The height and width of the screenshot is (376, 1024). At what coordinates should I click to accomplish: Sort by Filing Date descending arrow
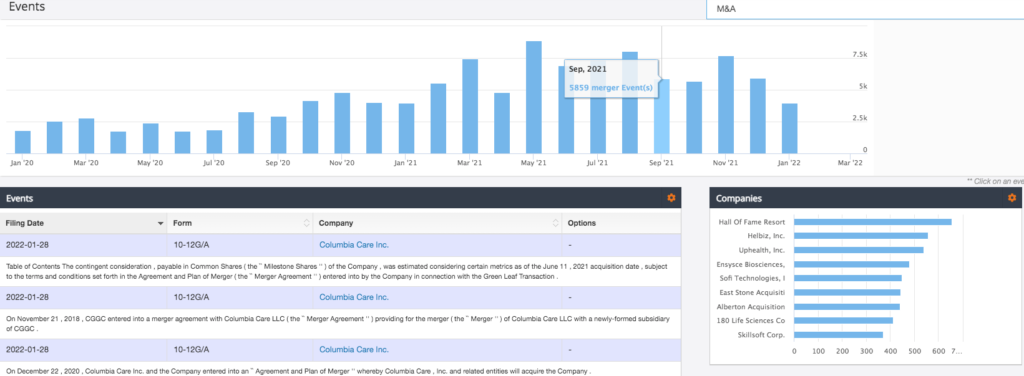tap(161, 223)
